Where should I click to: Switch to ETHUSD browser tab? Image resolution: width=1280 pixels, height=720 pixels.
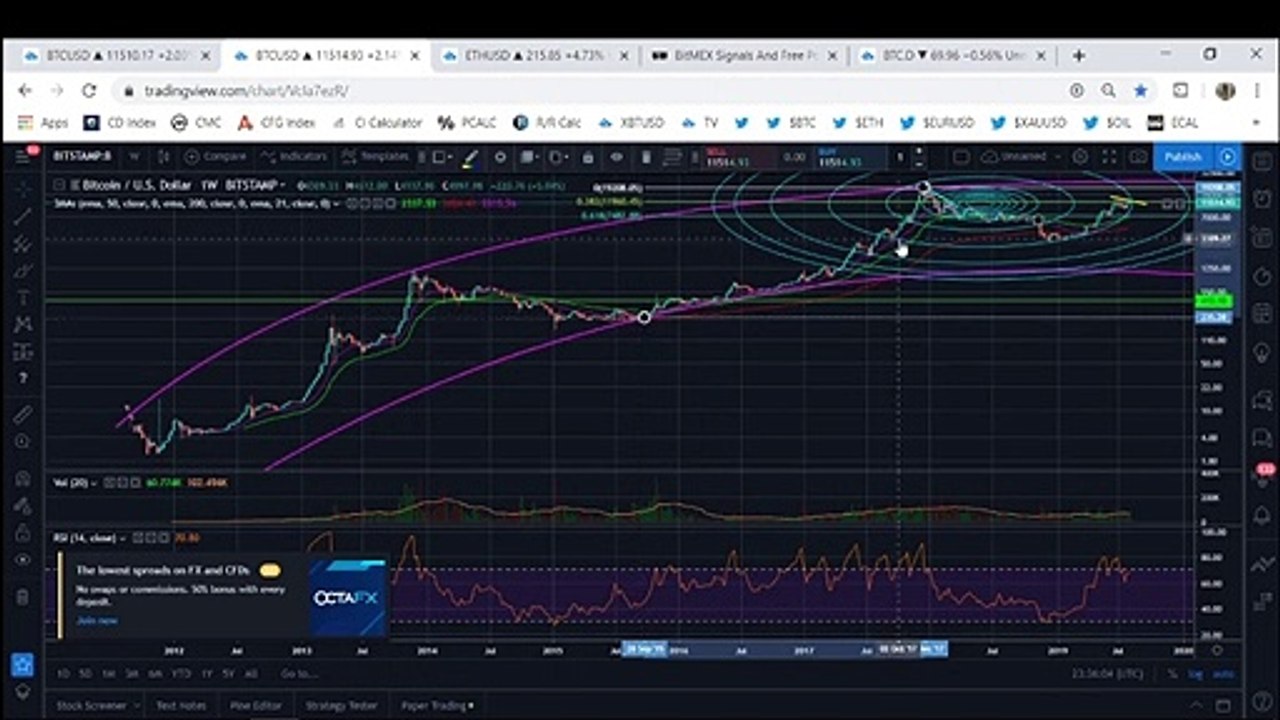tap(536, 56)
